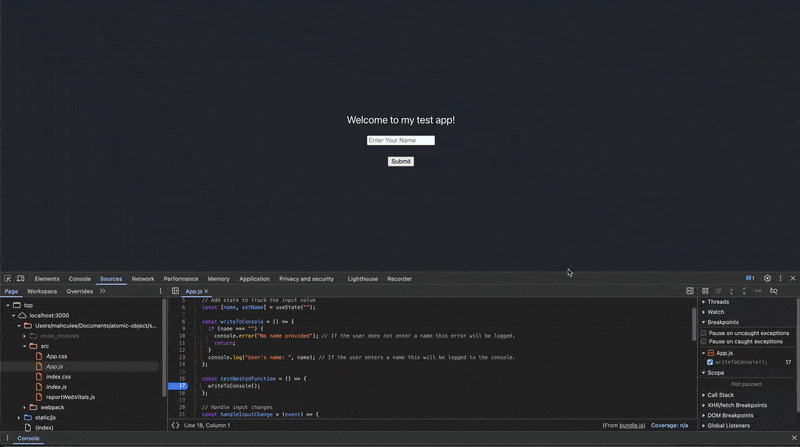Click the deactivate breakpoints icon

773,291
